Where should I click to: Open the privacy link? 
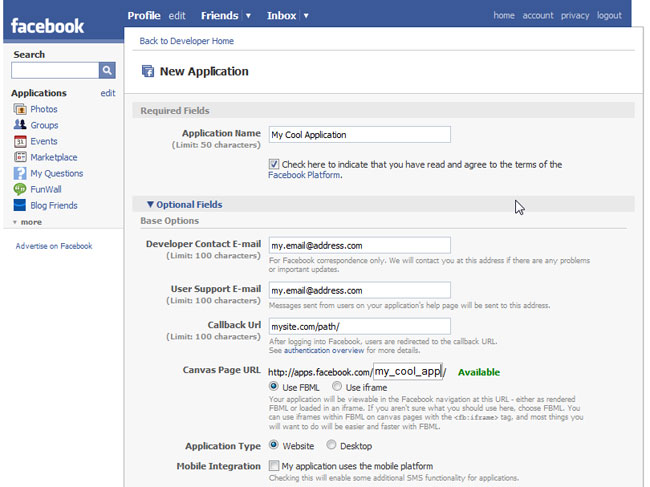point(575,15)
